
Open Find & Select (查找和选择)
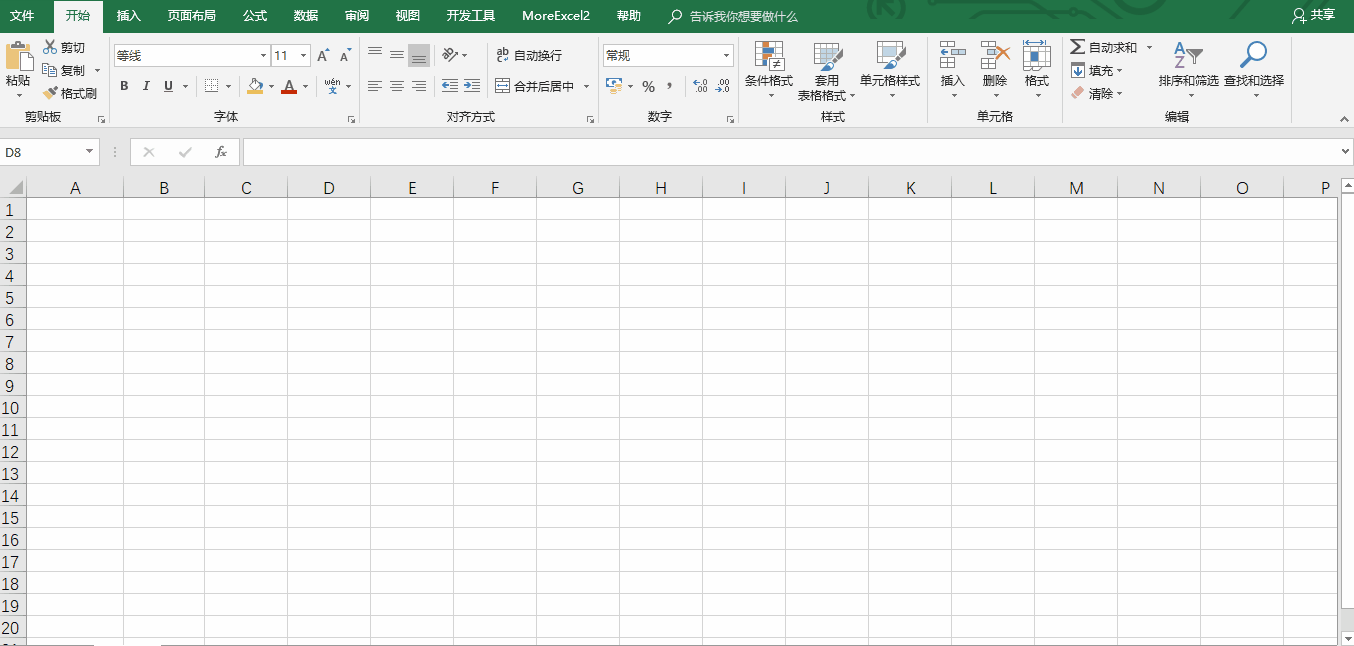tap(1253, 70)
